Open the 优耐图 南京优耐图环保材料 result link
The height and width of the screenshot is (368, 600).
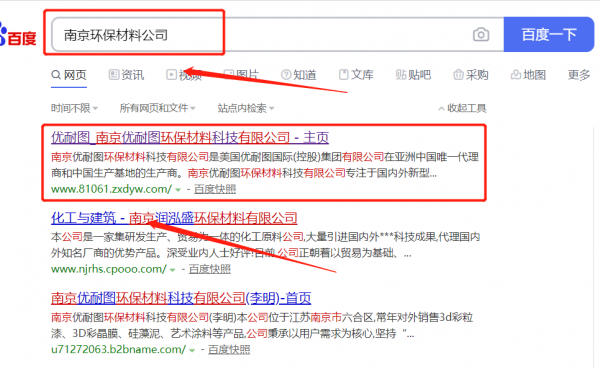[190, 137]
